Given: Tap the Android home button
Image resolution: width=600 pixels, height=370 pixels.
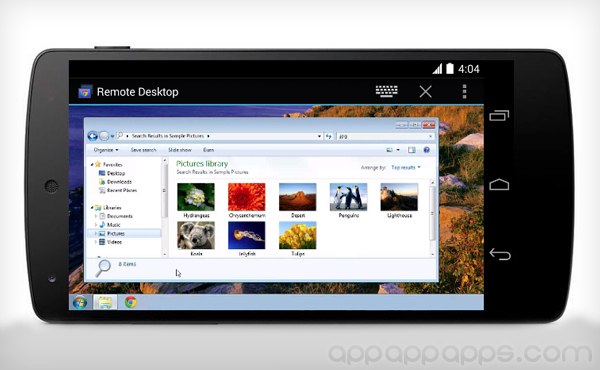Looking at the screenshot, I should 499,184.
